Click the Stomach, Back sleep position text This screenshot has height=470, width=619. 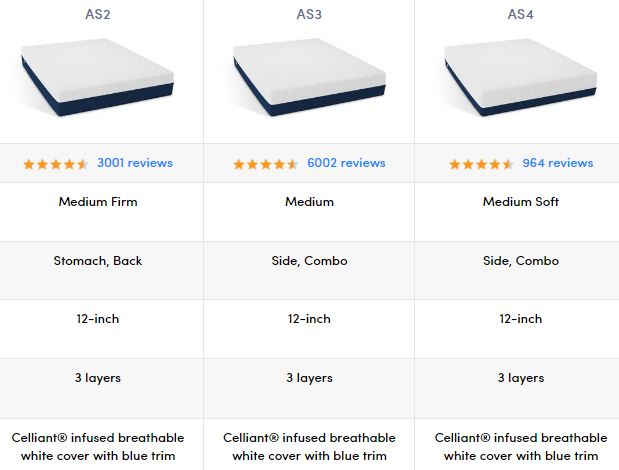click(x=98, y=261)
